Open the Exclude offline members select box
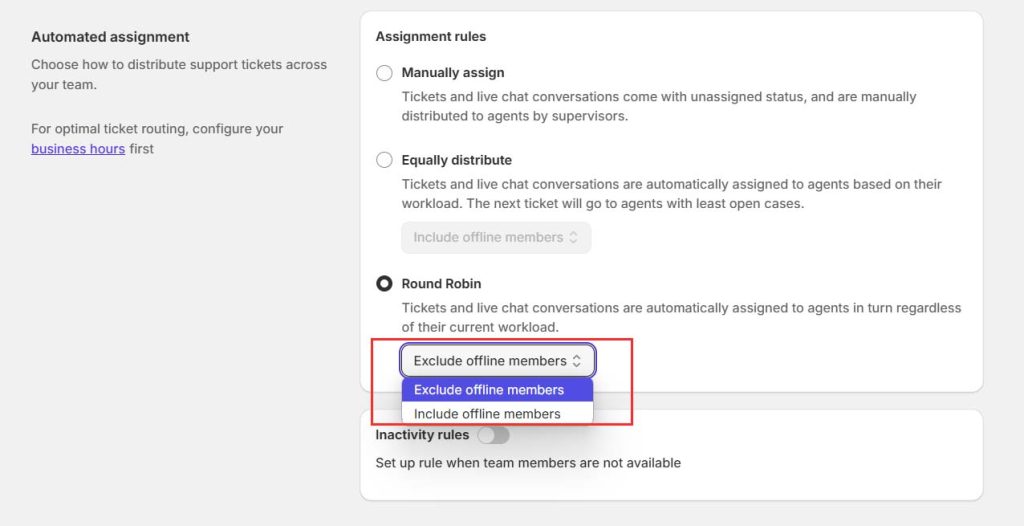The width and height of the screenshot is (1024, 526). (x=498, y=361)
